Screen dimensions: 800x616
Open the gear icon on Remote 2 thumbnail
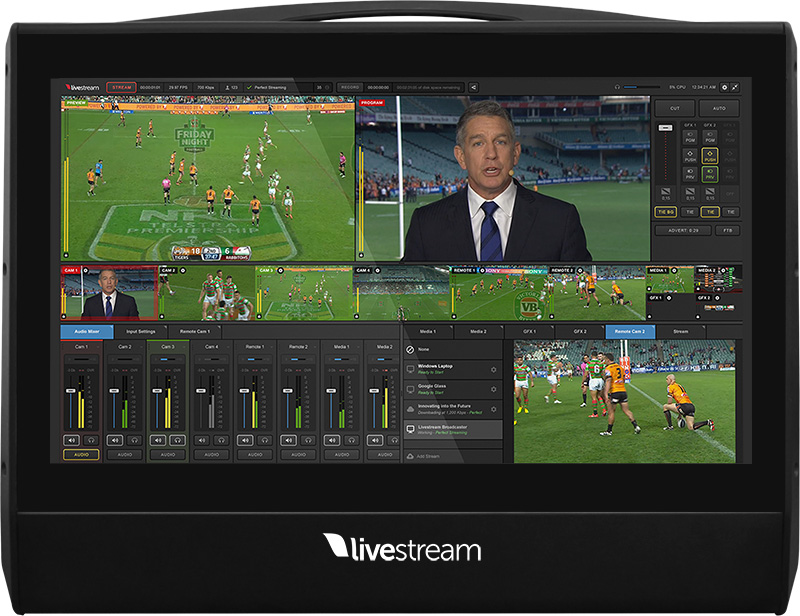[580, 270]
